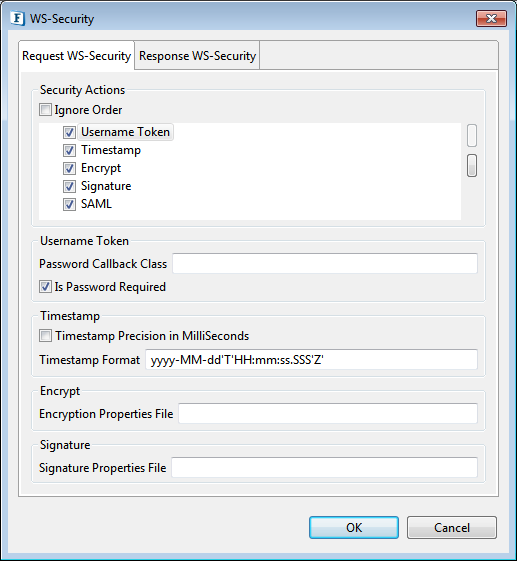Image resolution: width=517 pixels, height=561 pixels.
Task: Click the upper move button beside actions list
Action: (472, 136)
